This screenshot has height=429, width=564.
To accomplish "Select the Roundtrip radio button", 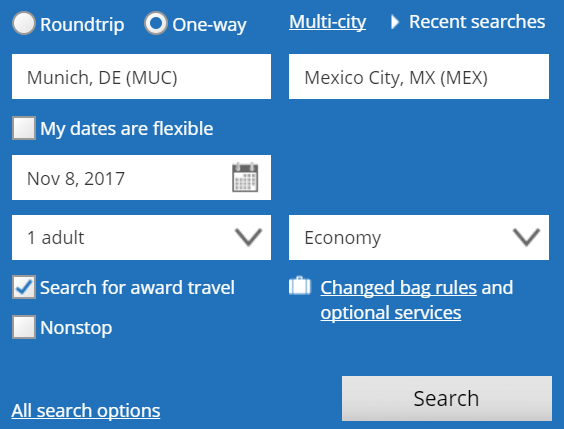I will click(x=24, y=24).
